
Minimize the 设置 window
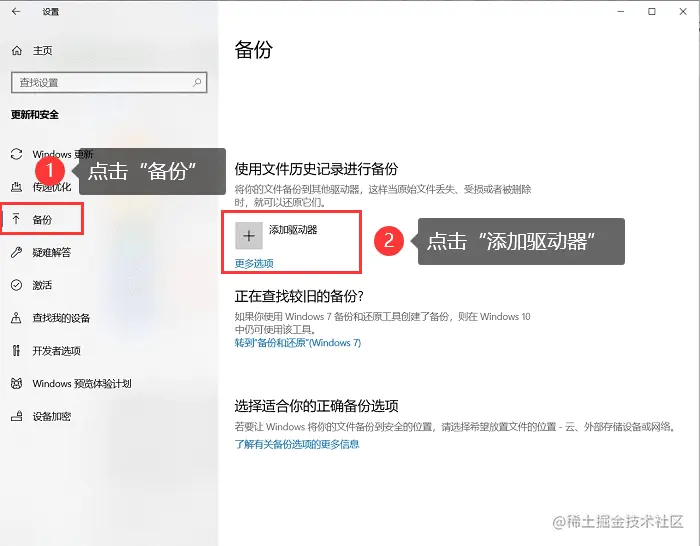point(621,12)
